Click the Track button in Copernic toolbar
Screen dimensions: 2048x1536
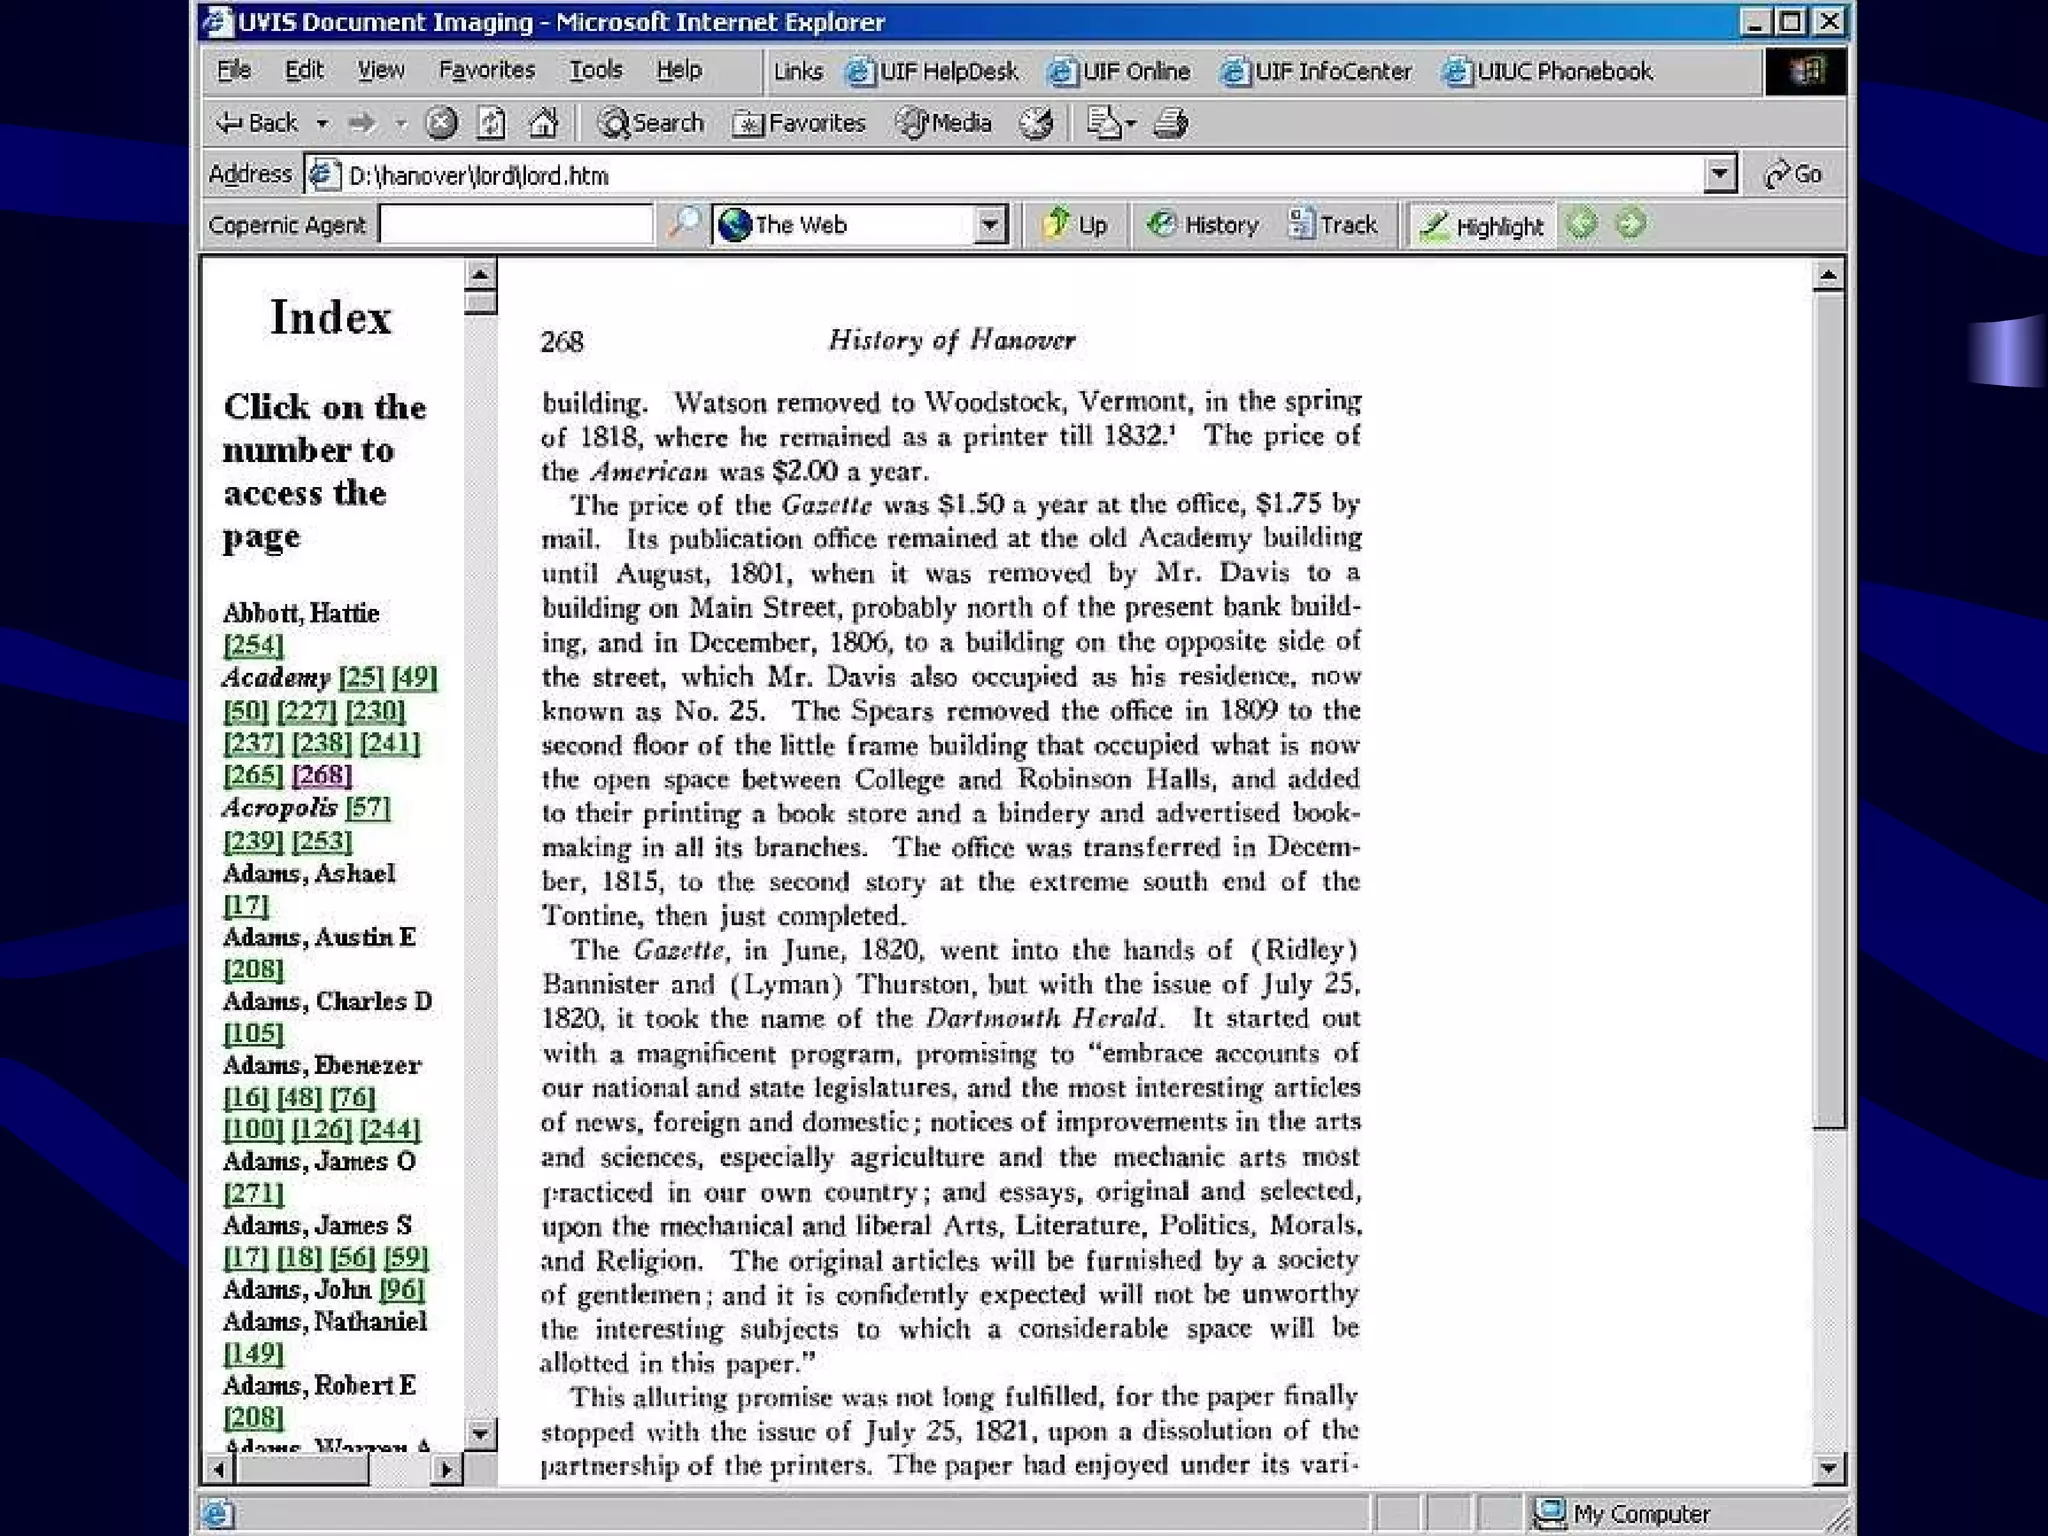(x=1332, y=224)
